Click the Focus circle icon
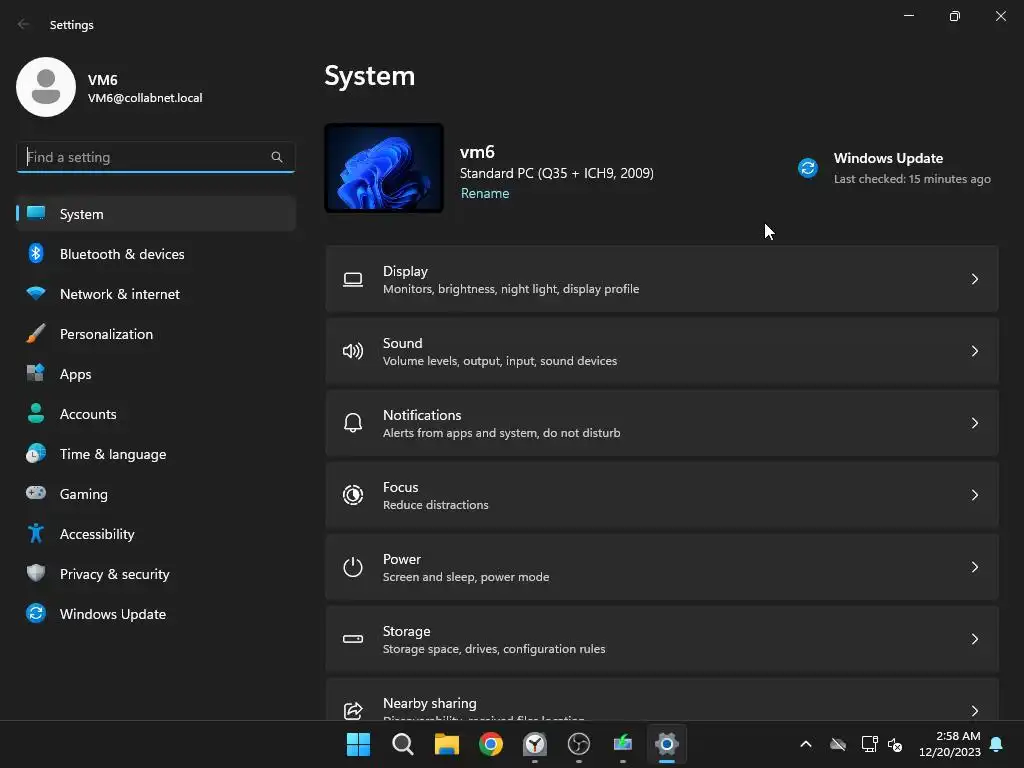1024x768 pixels. (353, 495)
